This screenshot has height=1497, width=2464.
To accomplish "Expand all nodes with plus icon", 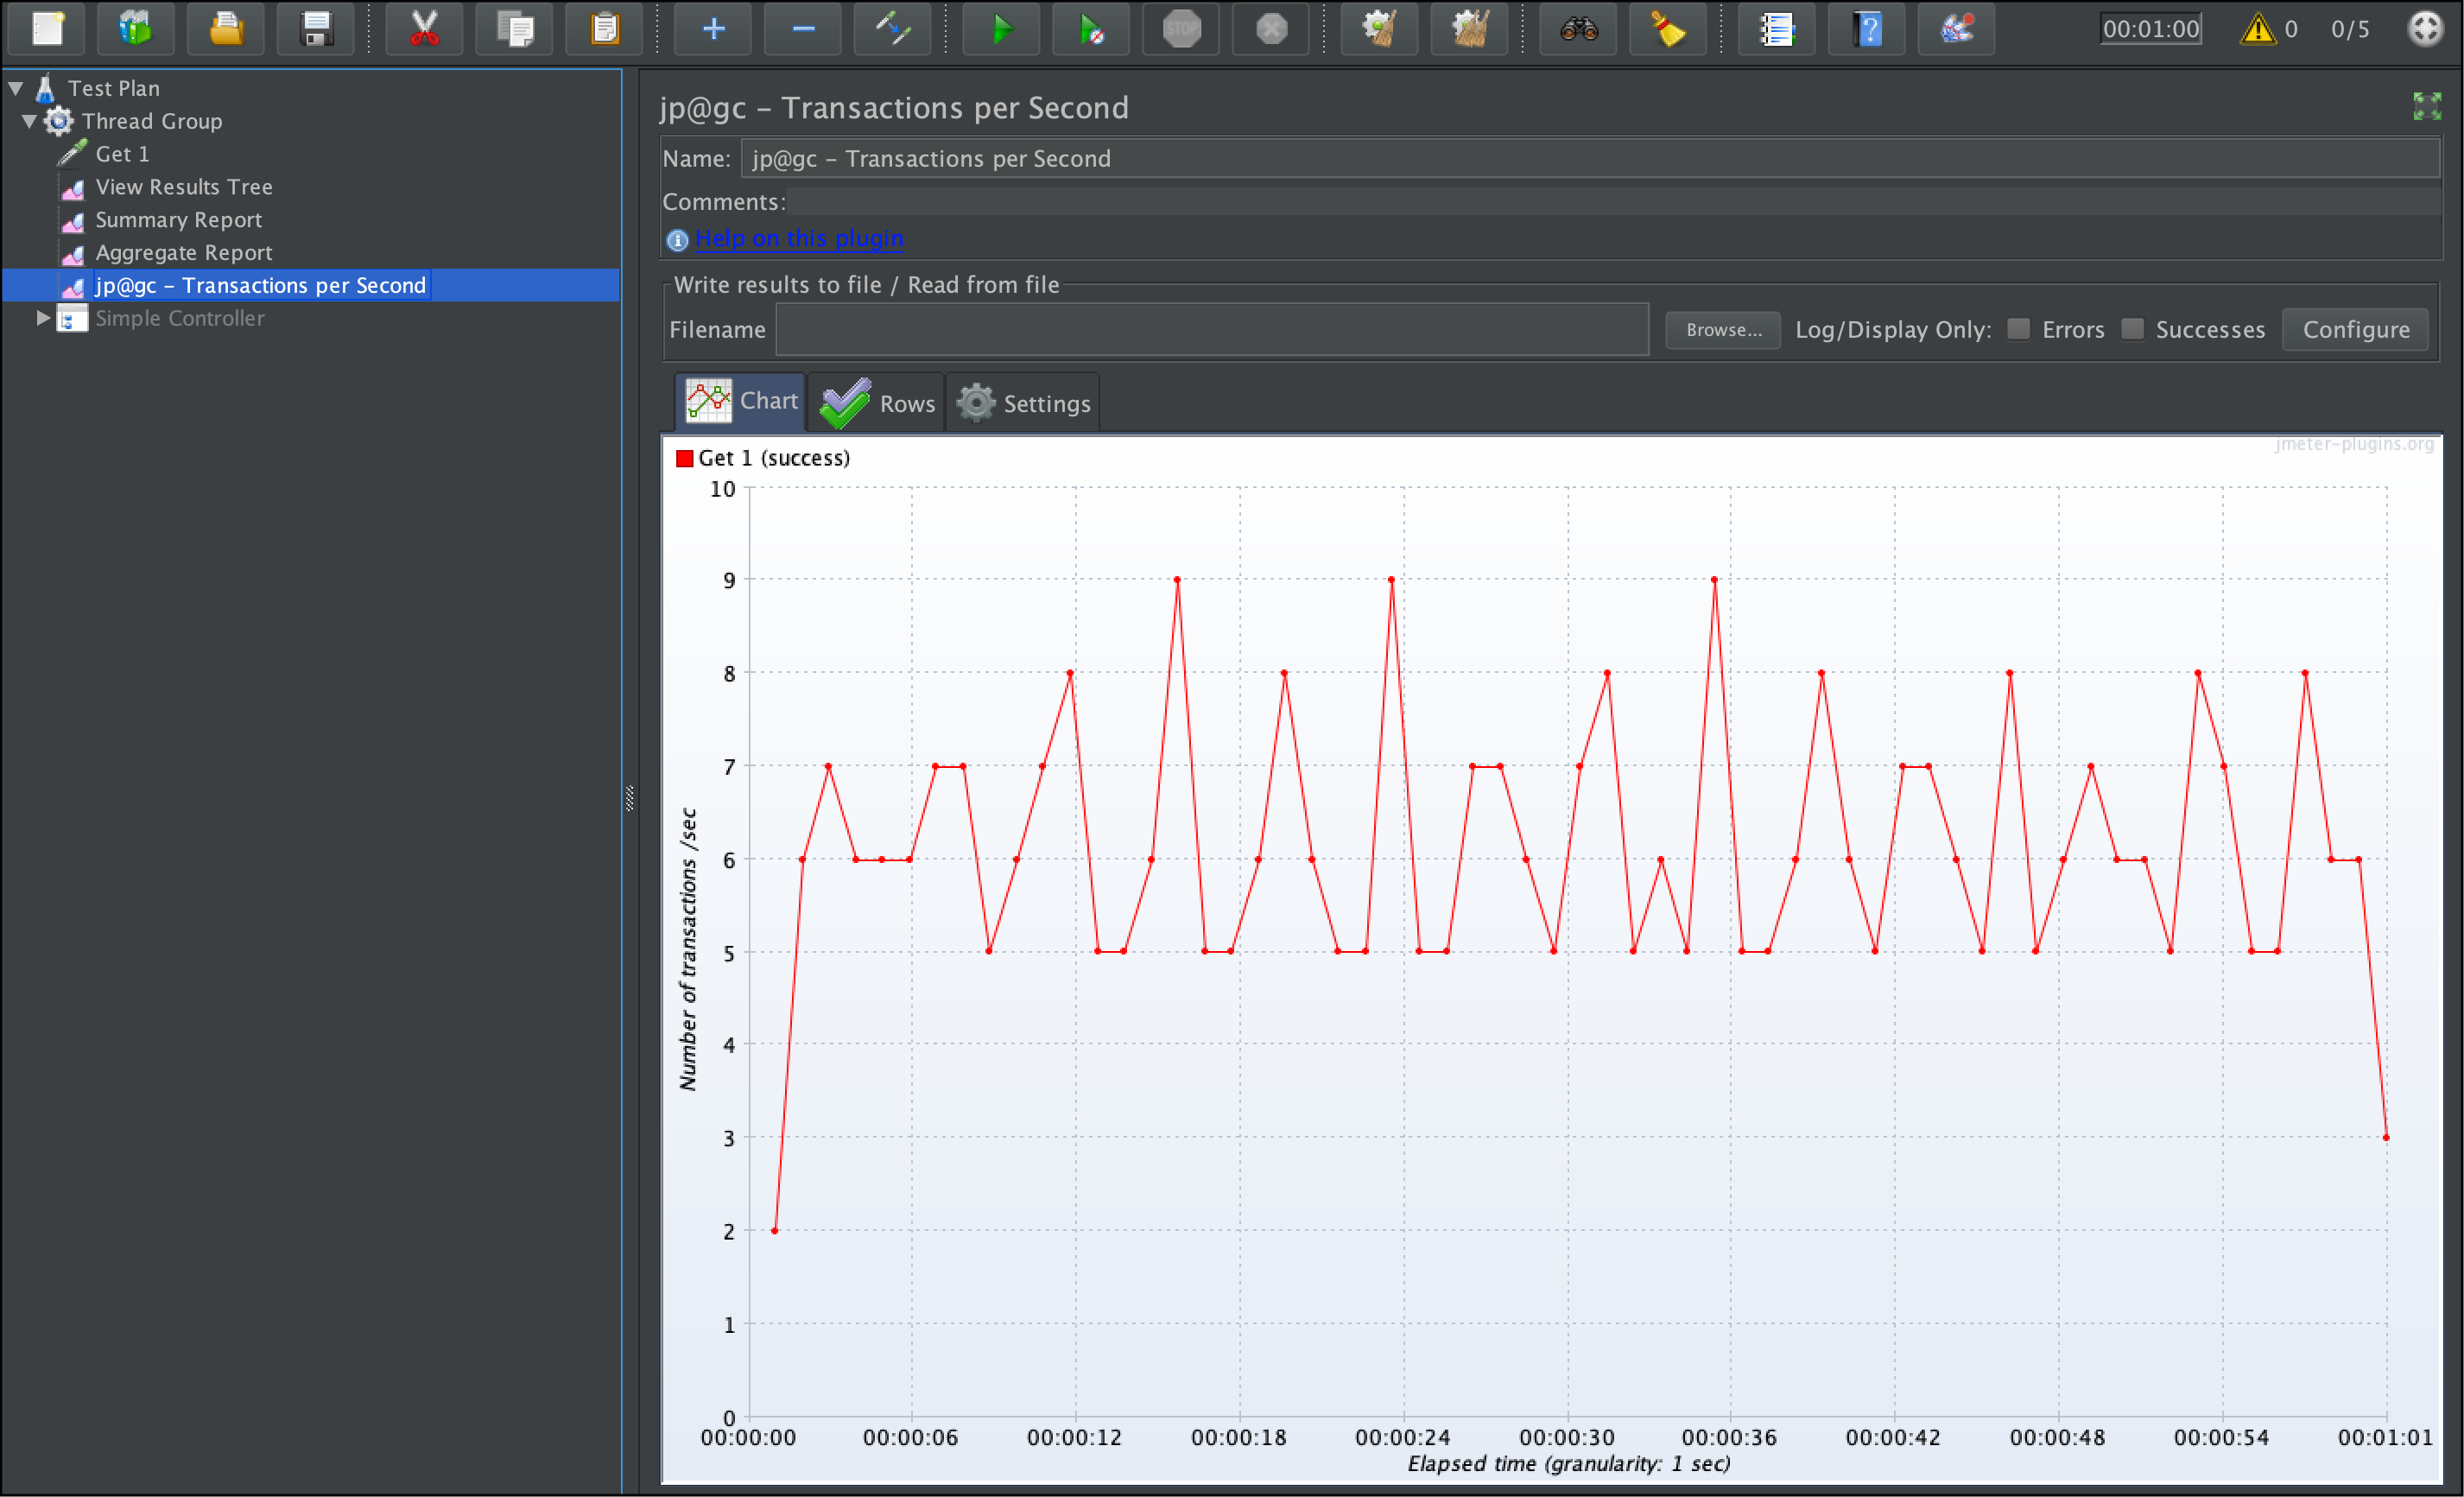I will [x=713, y=29].
